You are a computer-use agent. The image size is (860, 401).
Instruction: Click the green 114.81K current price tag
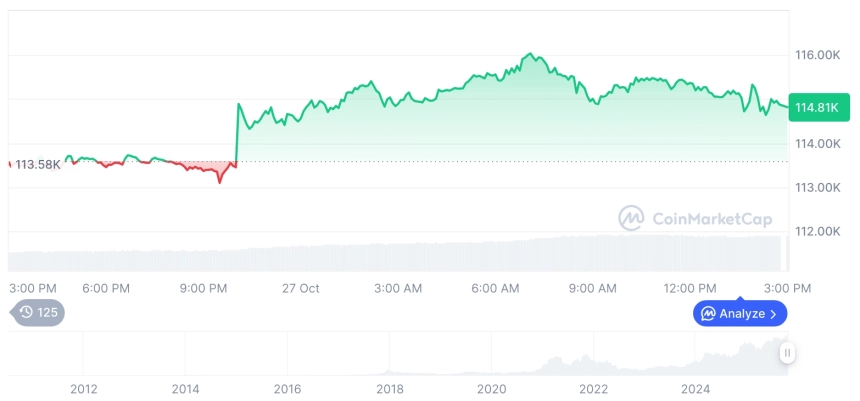click(815, 107)
